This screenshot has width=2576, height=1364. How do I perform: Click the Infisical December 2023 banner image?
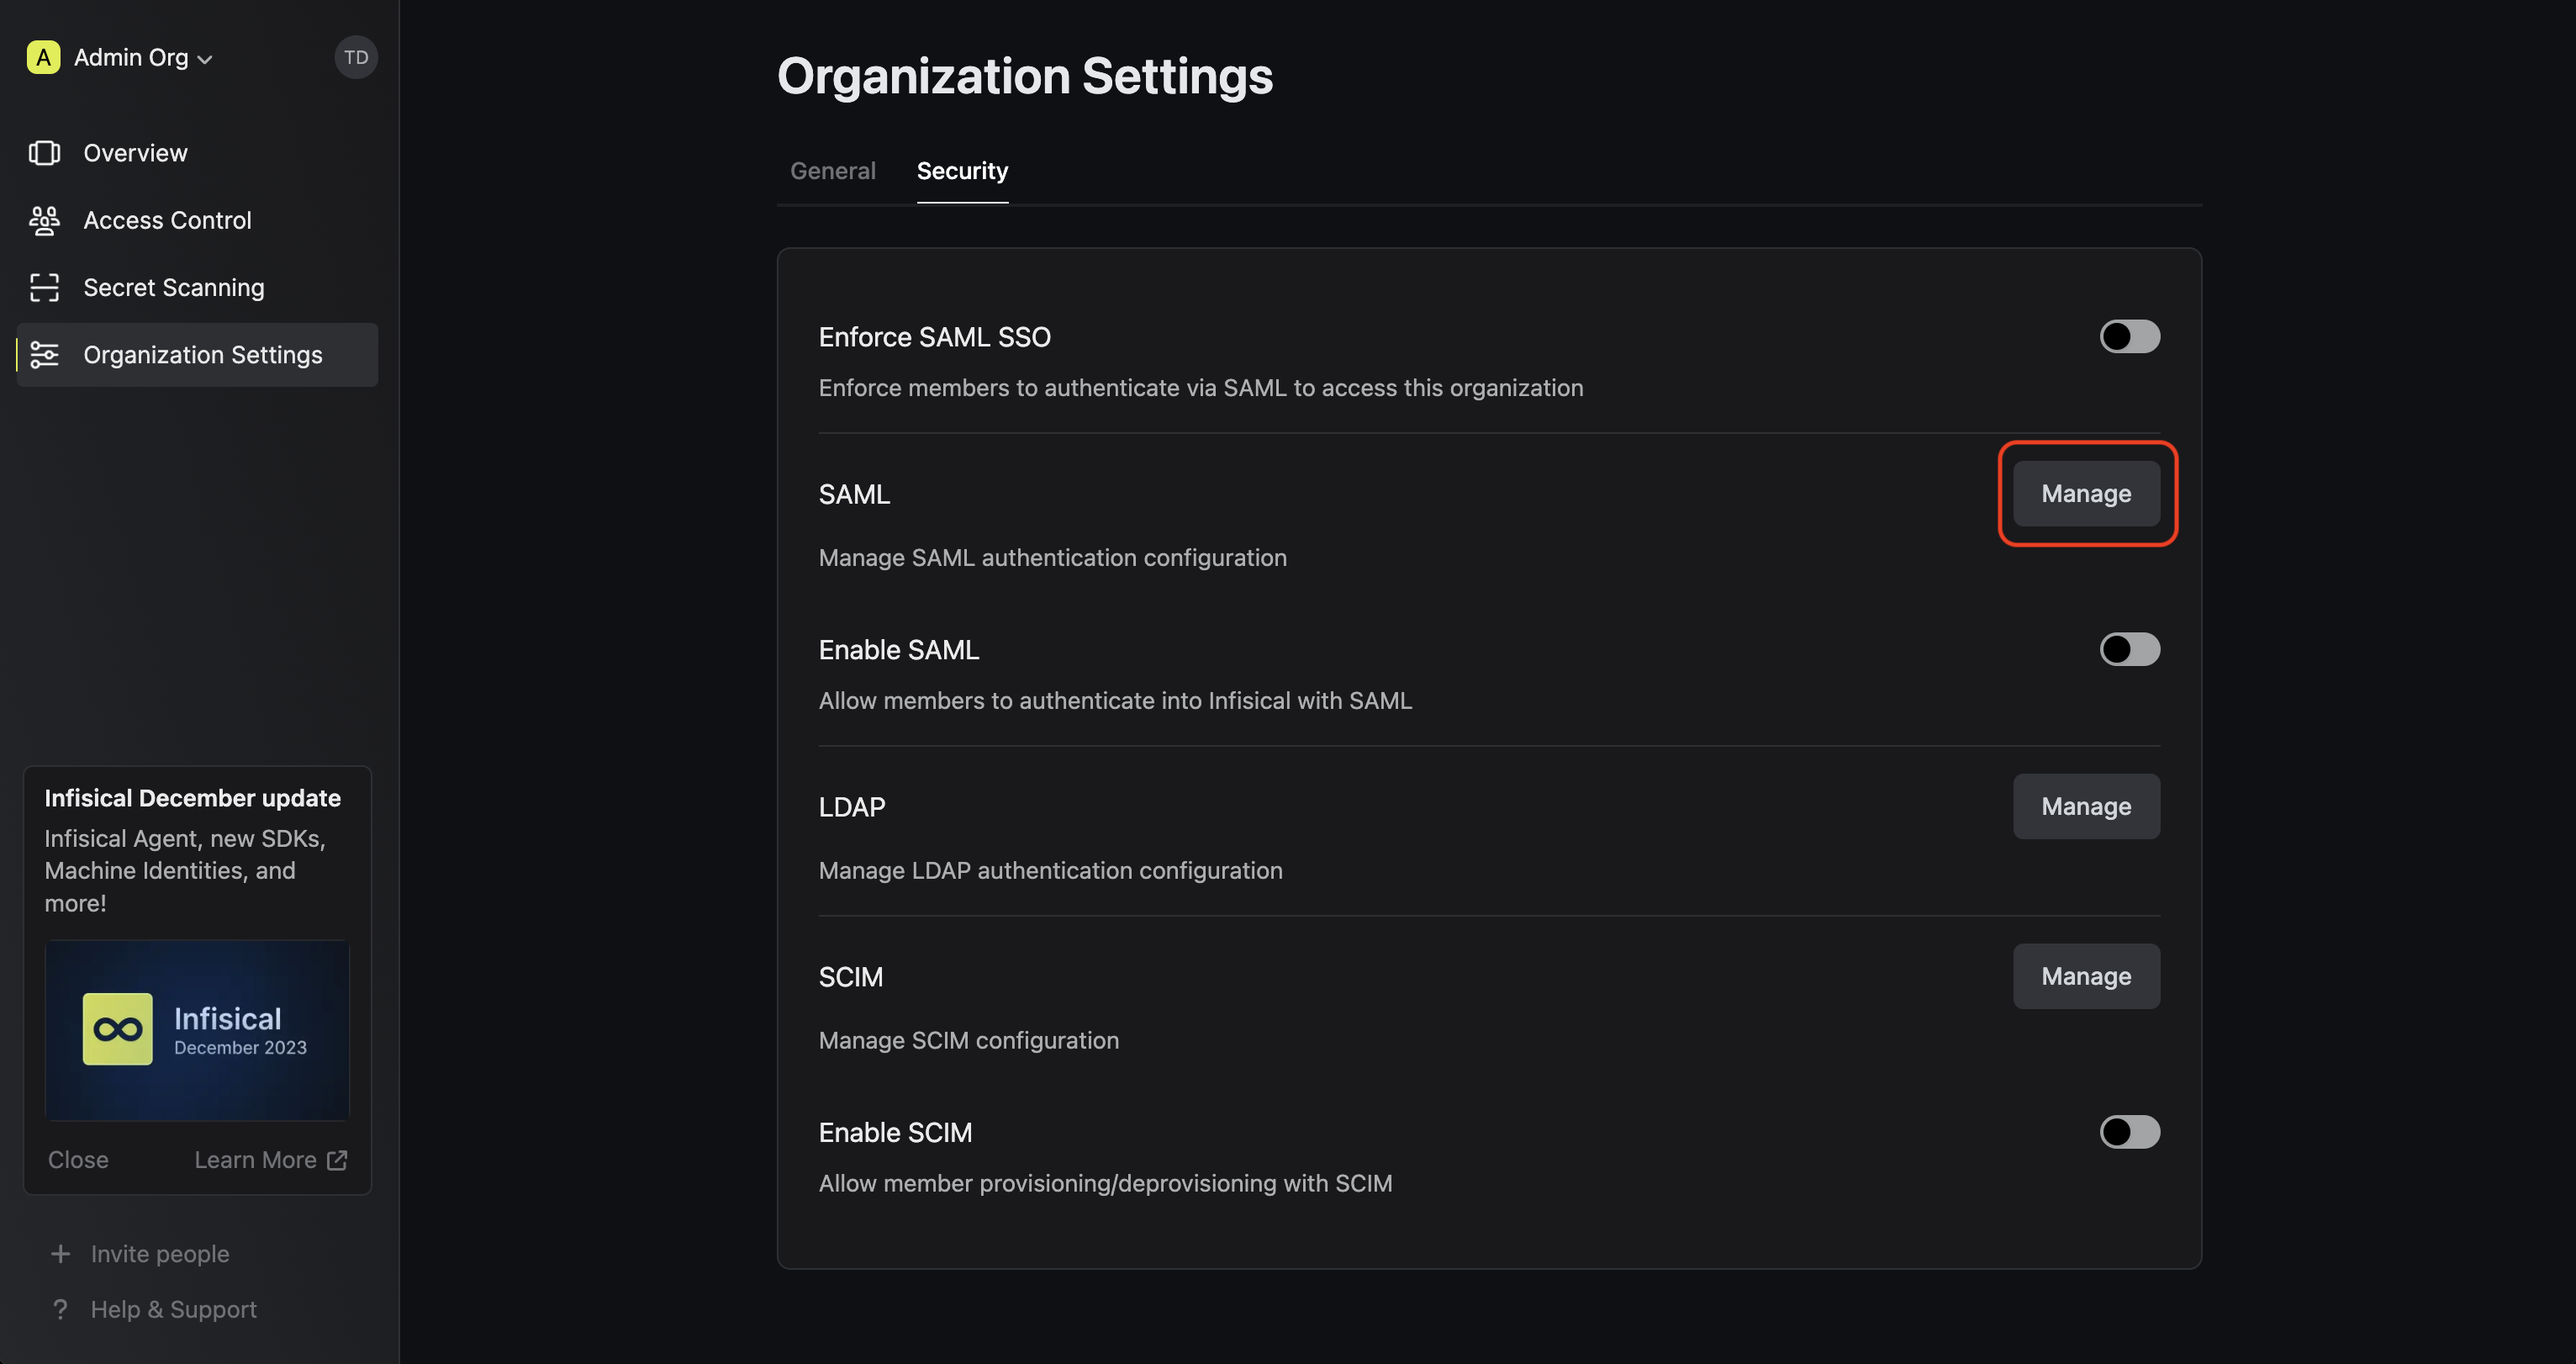197,1030
